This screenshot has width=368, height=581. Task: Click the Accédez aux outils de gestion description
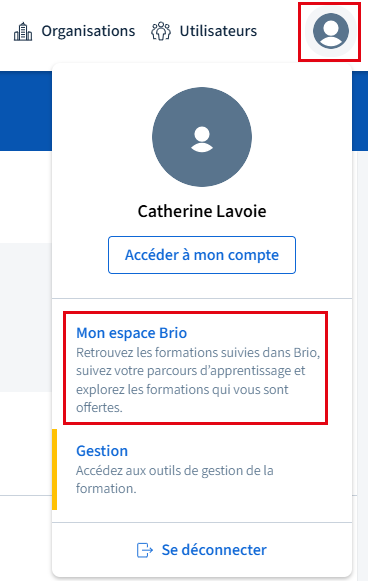175,479
